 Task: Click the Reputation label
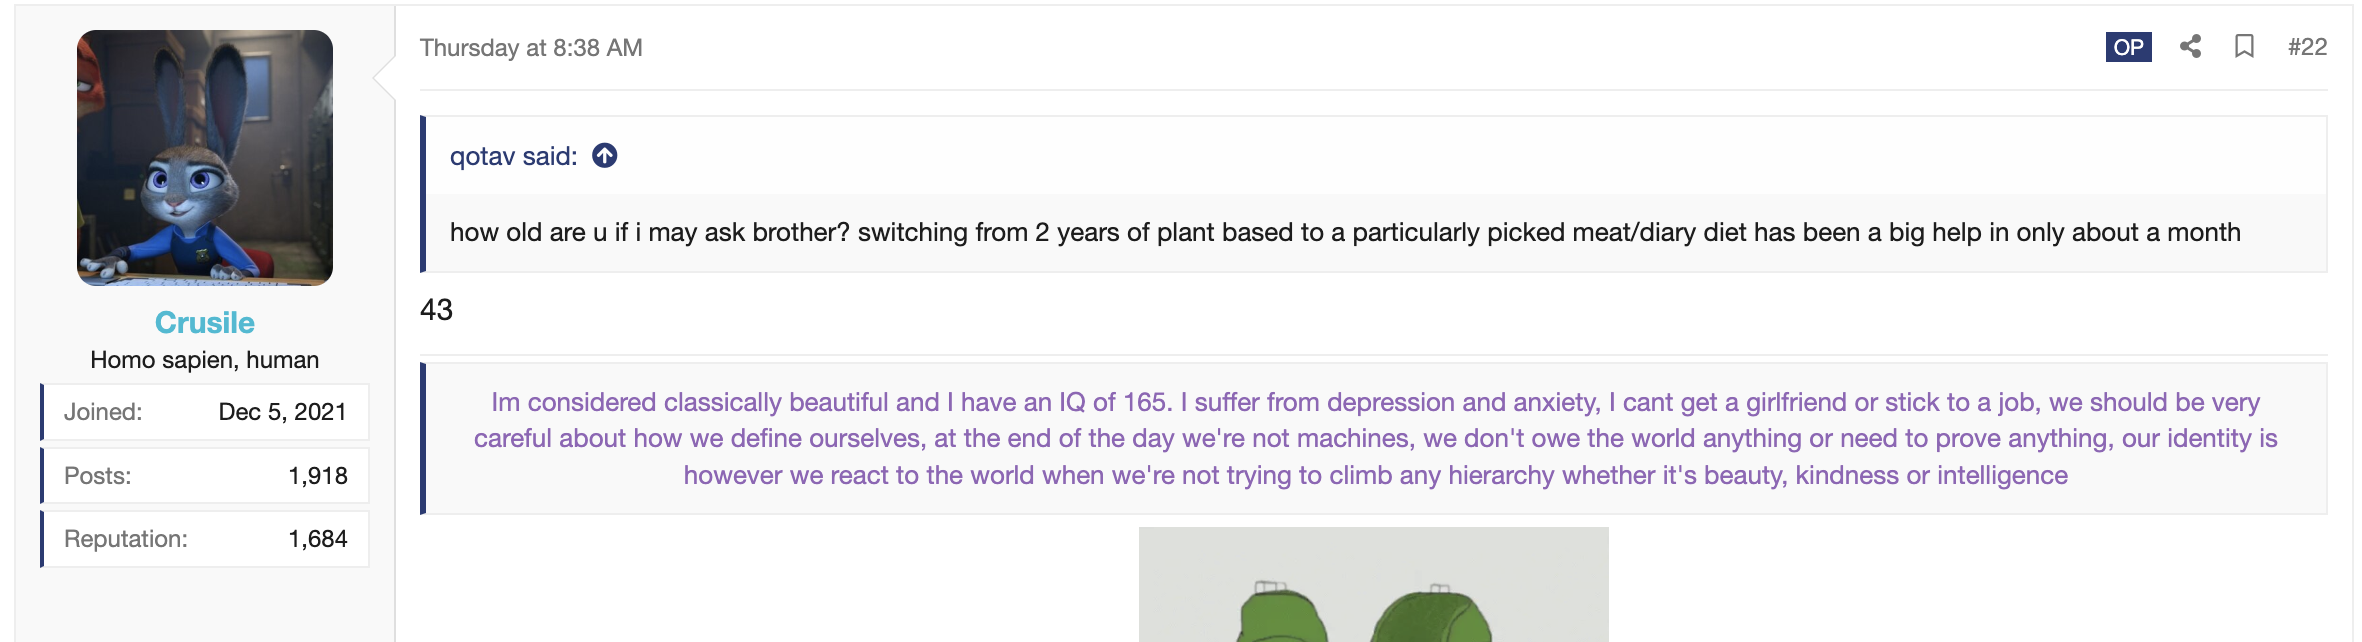(126, 539)
